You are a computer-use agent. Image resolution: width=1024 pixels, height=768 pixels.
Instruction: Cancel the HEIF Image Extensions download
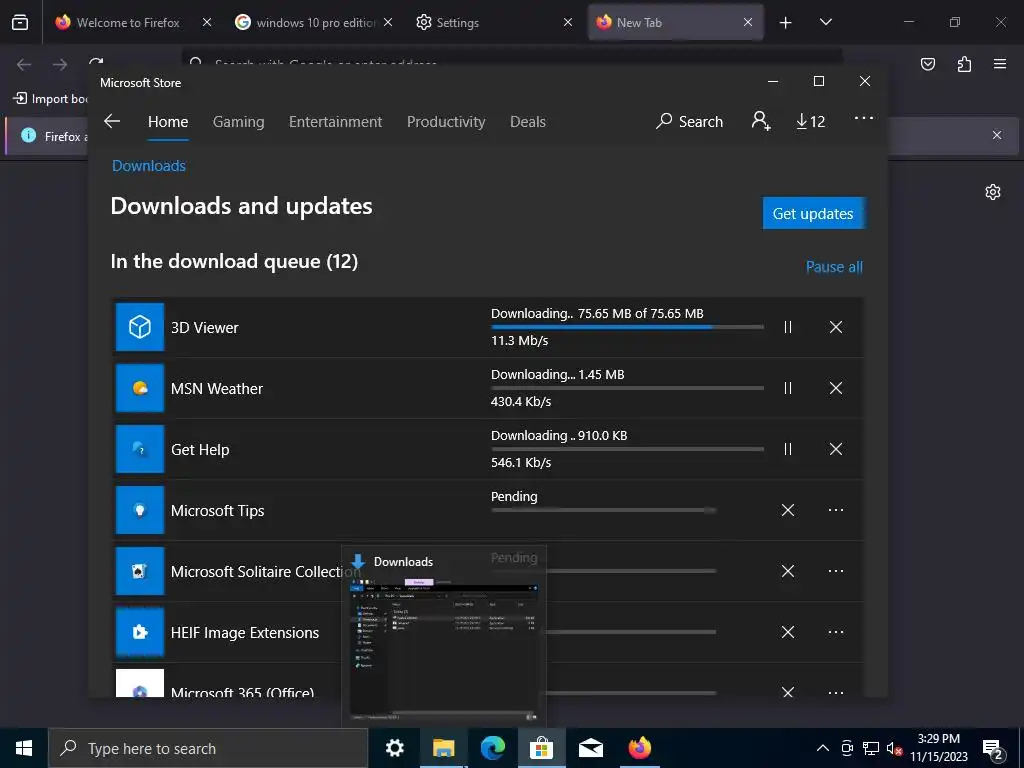pos(788,632)
